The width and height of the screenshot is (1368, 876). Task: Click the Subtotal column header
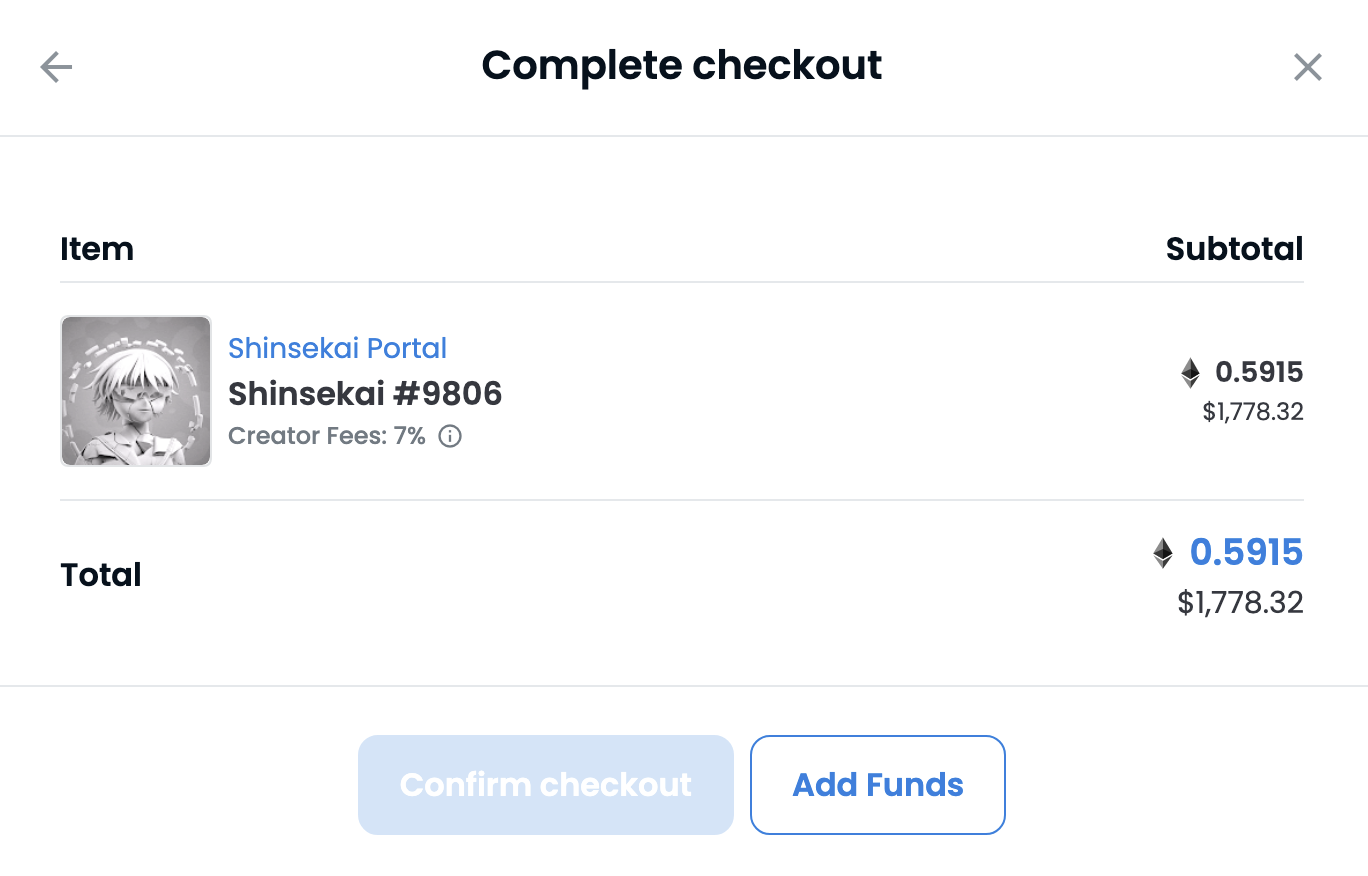1234,248
